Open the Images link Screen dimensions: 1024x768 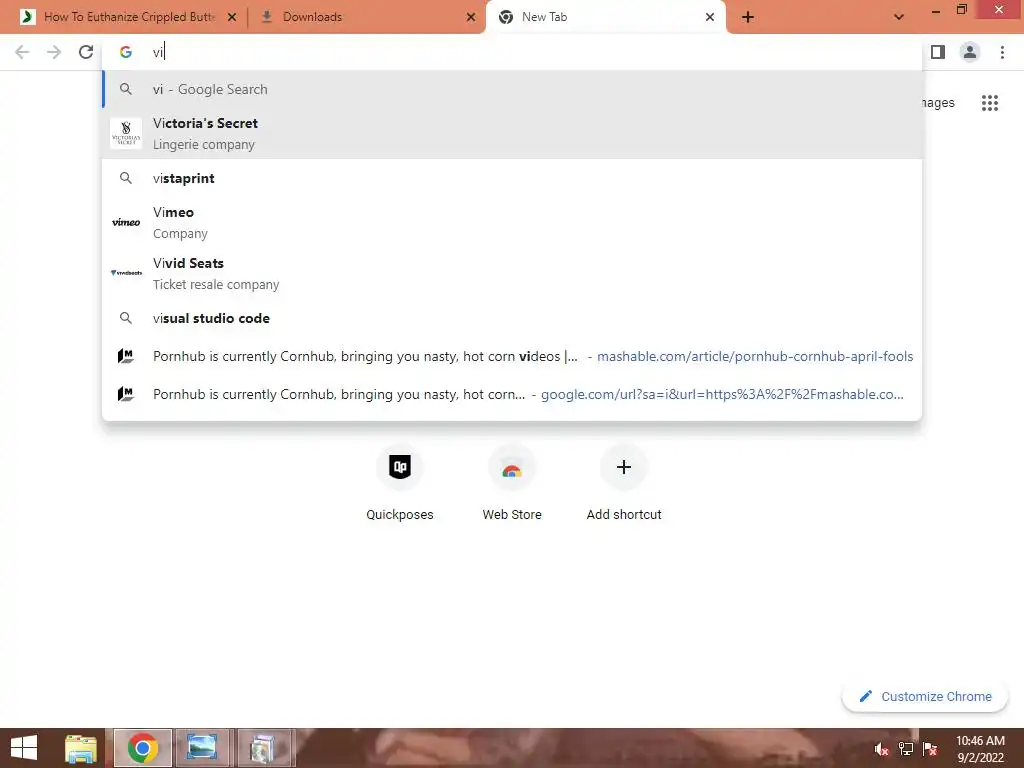point(938,103)
